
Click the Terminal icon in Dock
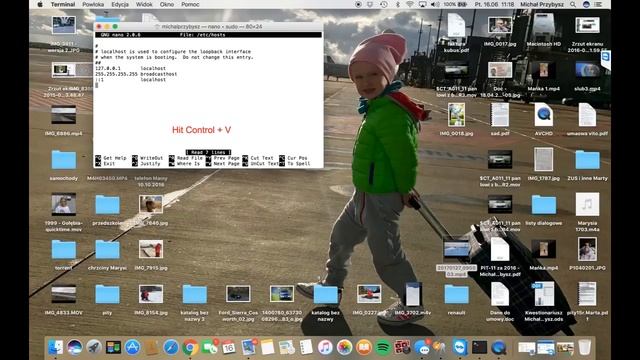479,347
